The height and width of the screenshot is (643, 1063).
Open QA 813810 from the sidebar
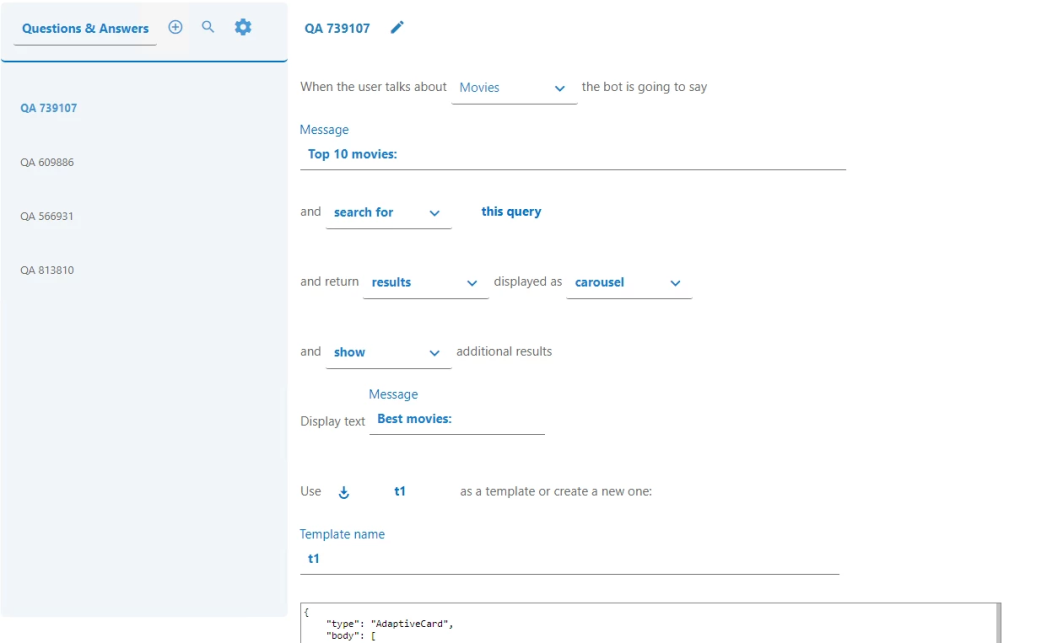(47, 270)
